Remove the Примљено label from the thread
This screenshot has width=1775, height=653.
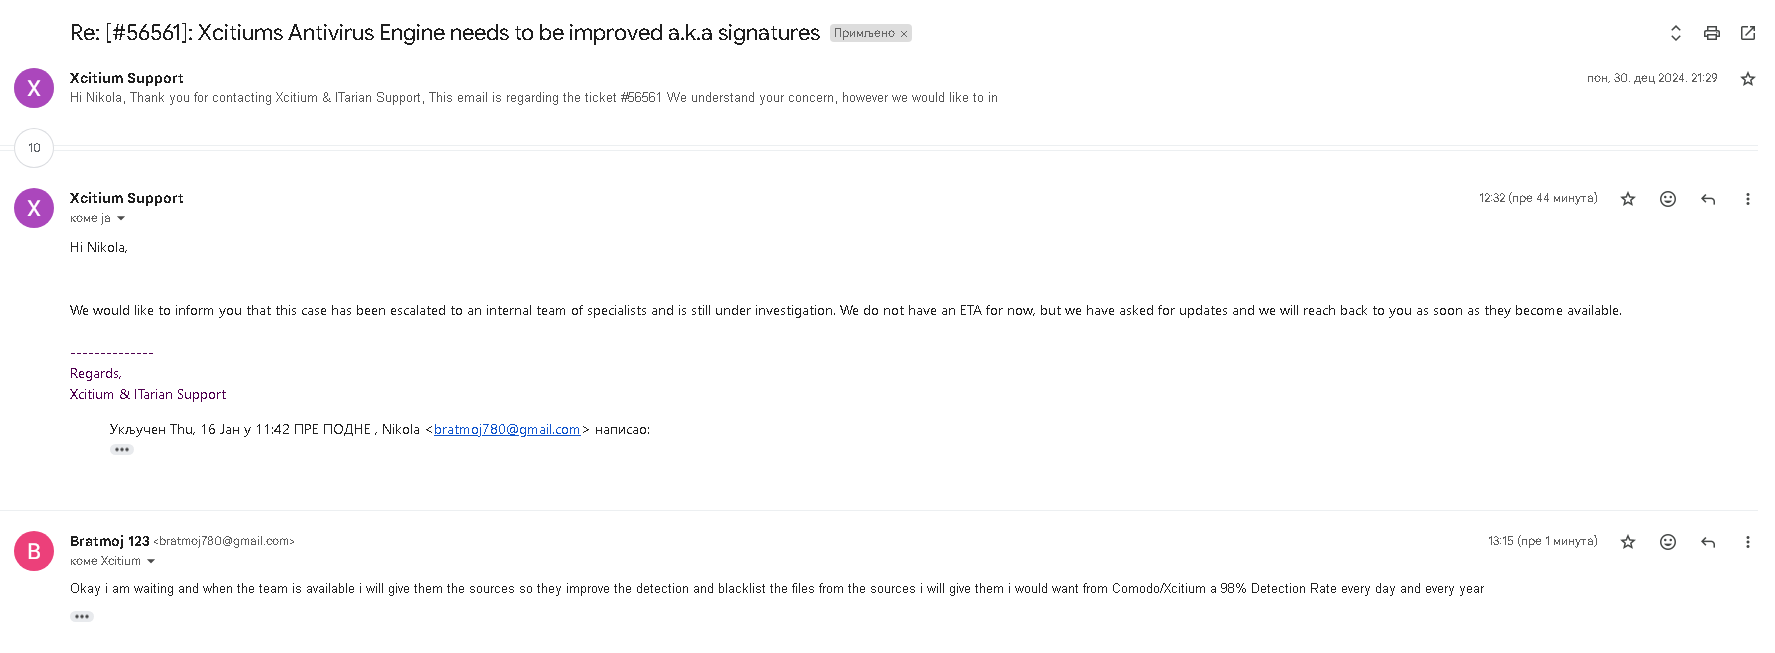tap(904, 34)
